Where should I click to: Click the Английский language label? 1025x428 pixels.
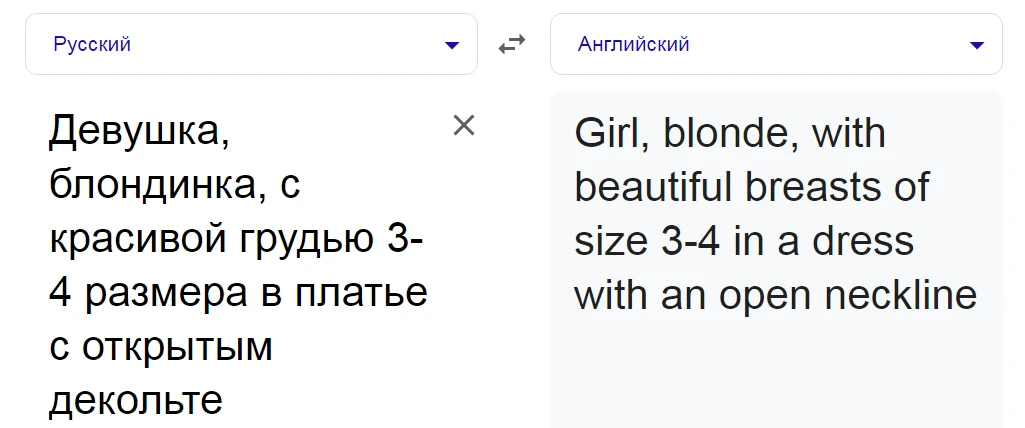[x=633, y=44]
